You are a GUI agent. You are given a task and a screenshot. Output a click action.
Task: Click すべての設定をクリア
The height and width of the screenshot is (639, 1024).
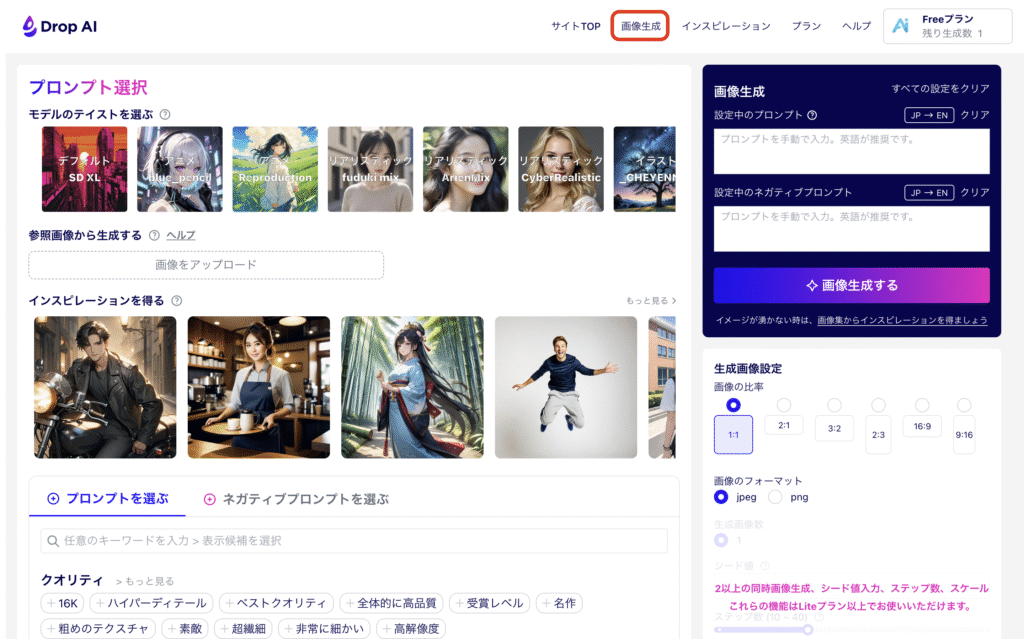tap(940, 89)
